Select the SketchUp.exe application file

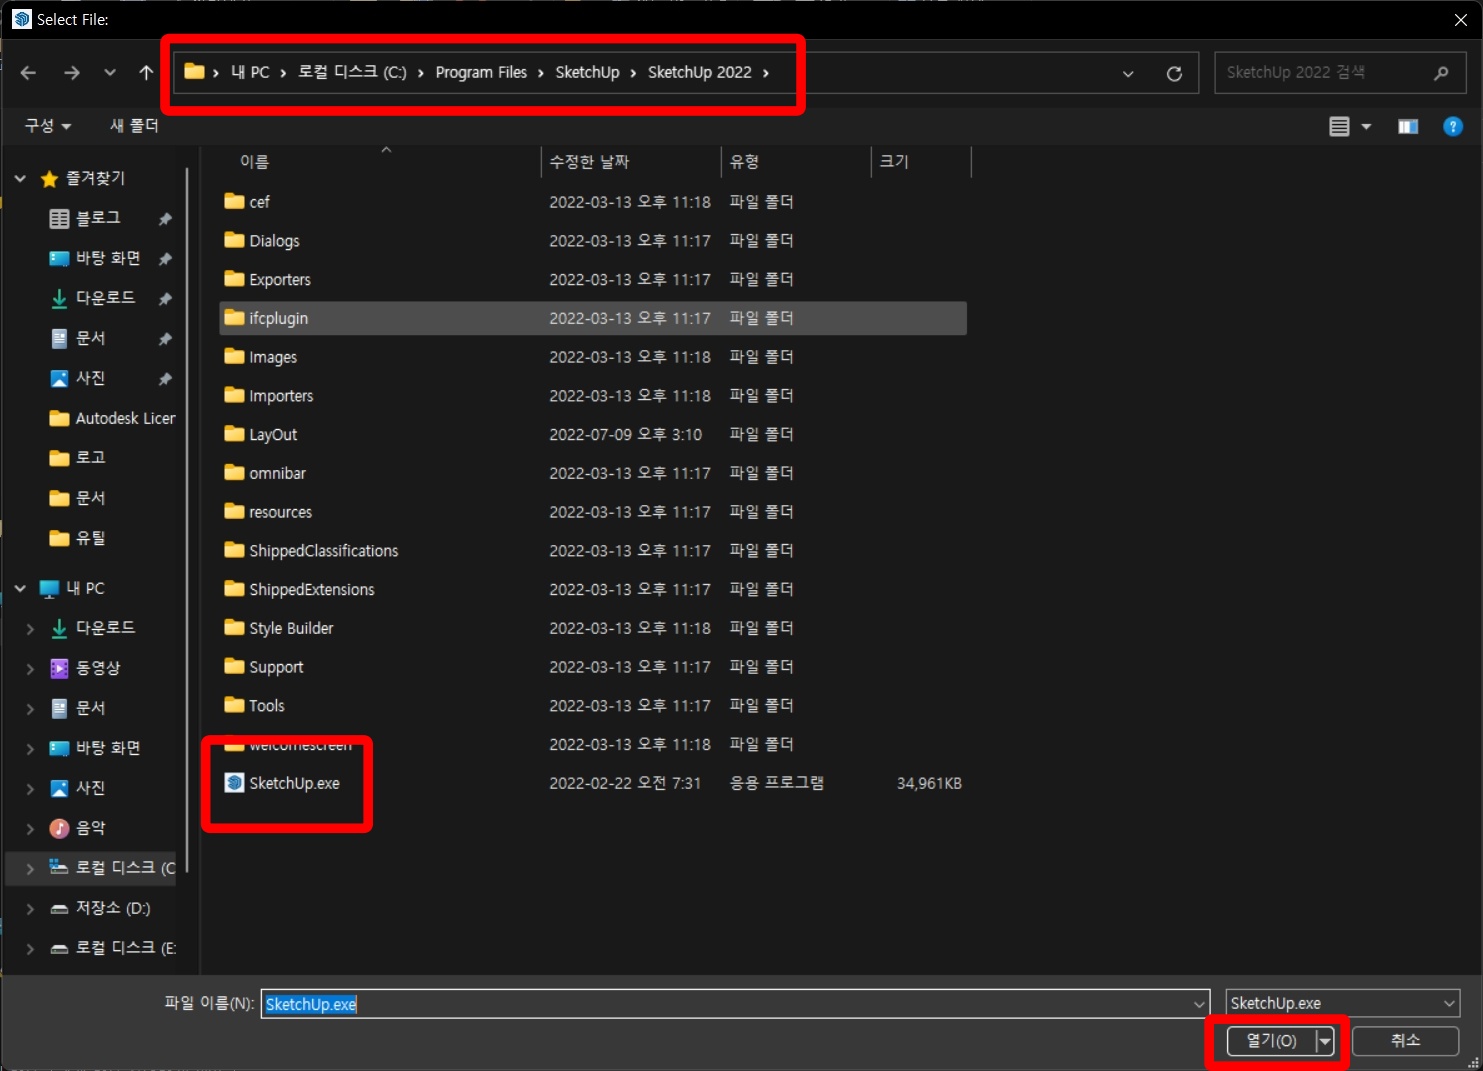[593, 783]
